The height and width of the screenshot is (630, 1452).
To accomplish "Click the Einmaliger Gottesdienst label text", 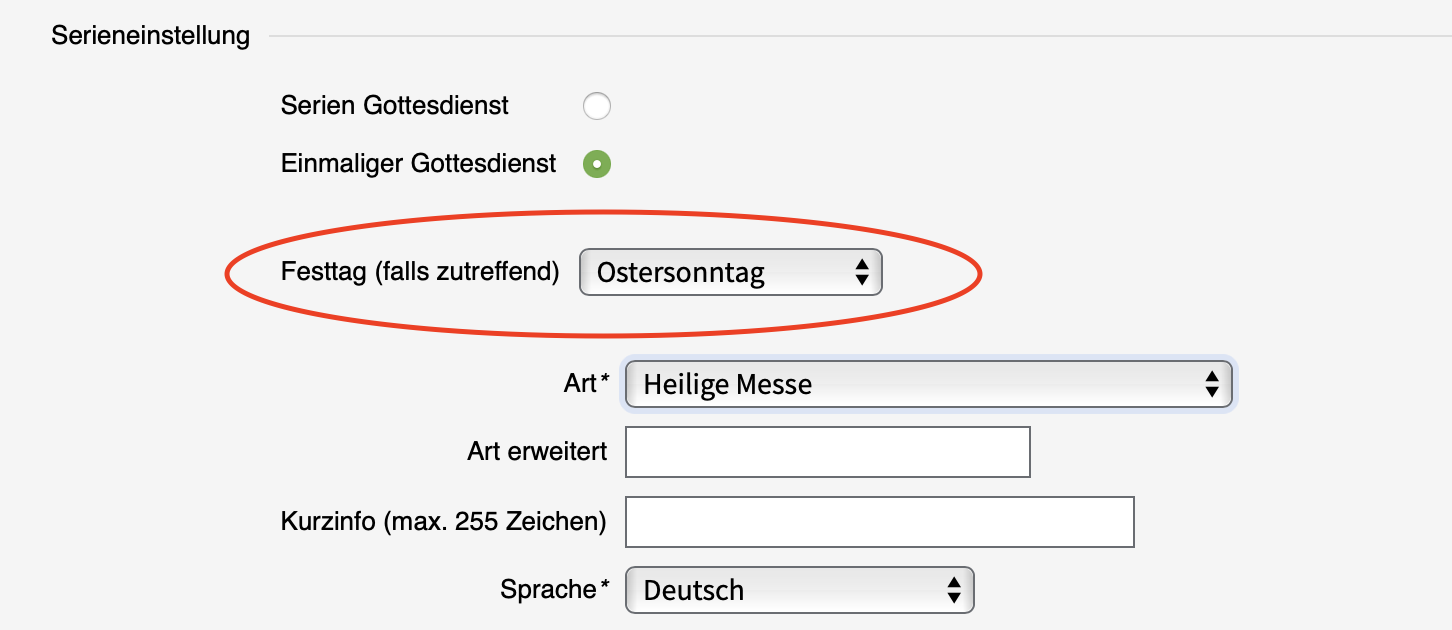I will pyautogui.click(x=418, y=164).
